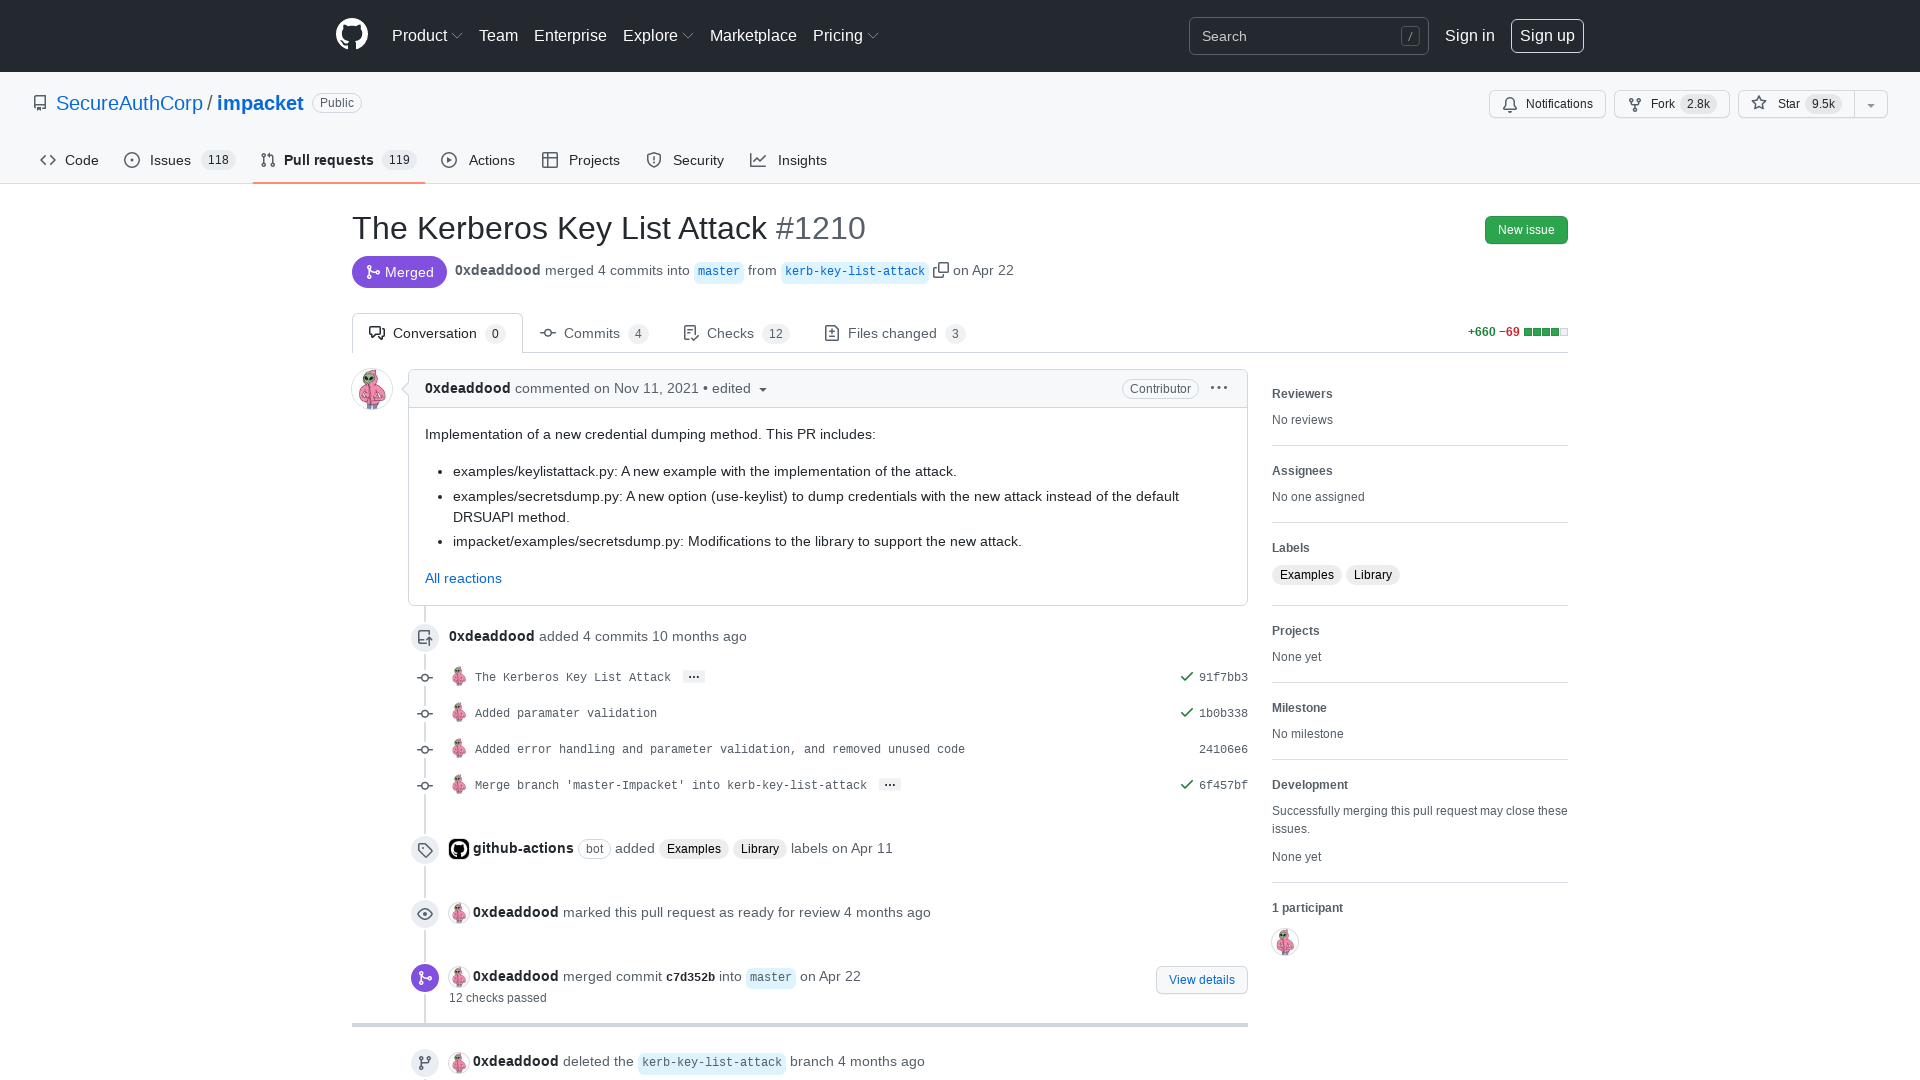View check status for commit 1b0b338

click(1187, 713)
